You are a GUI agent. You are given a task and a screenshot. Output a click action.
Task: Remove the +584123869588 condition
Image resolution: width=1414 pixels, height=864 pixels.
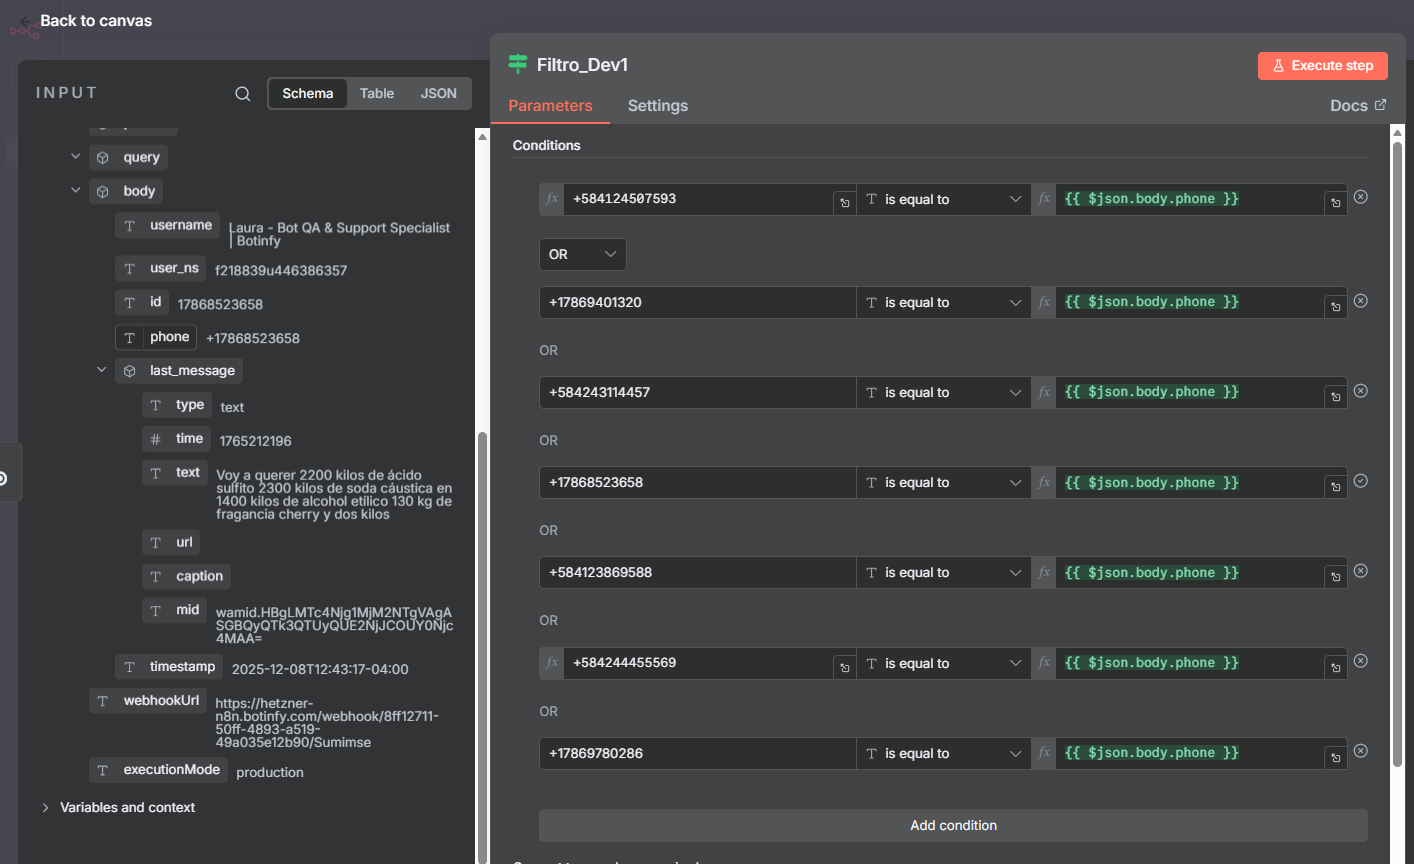[1360, 571]
